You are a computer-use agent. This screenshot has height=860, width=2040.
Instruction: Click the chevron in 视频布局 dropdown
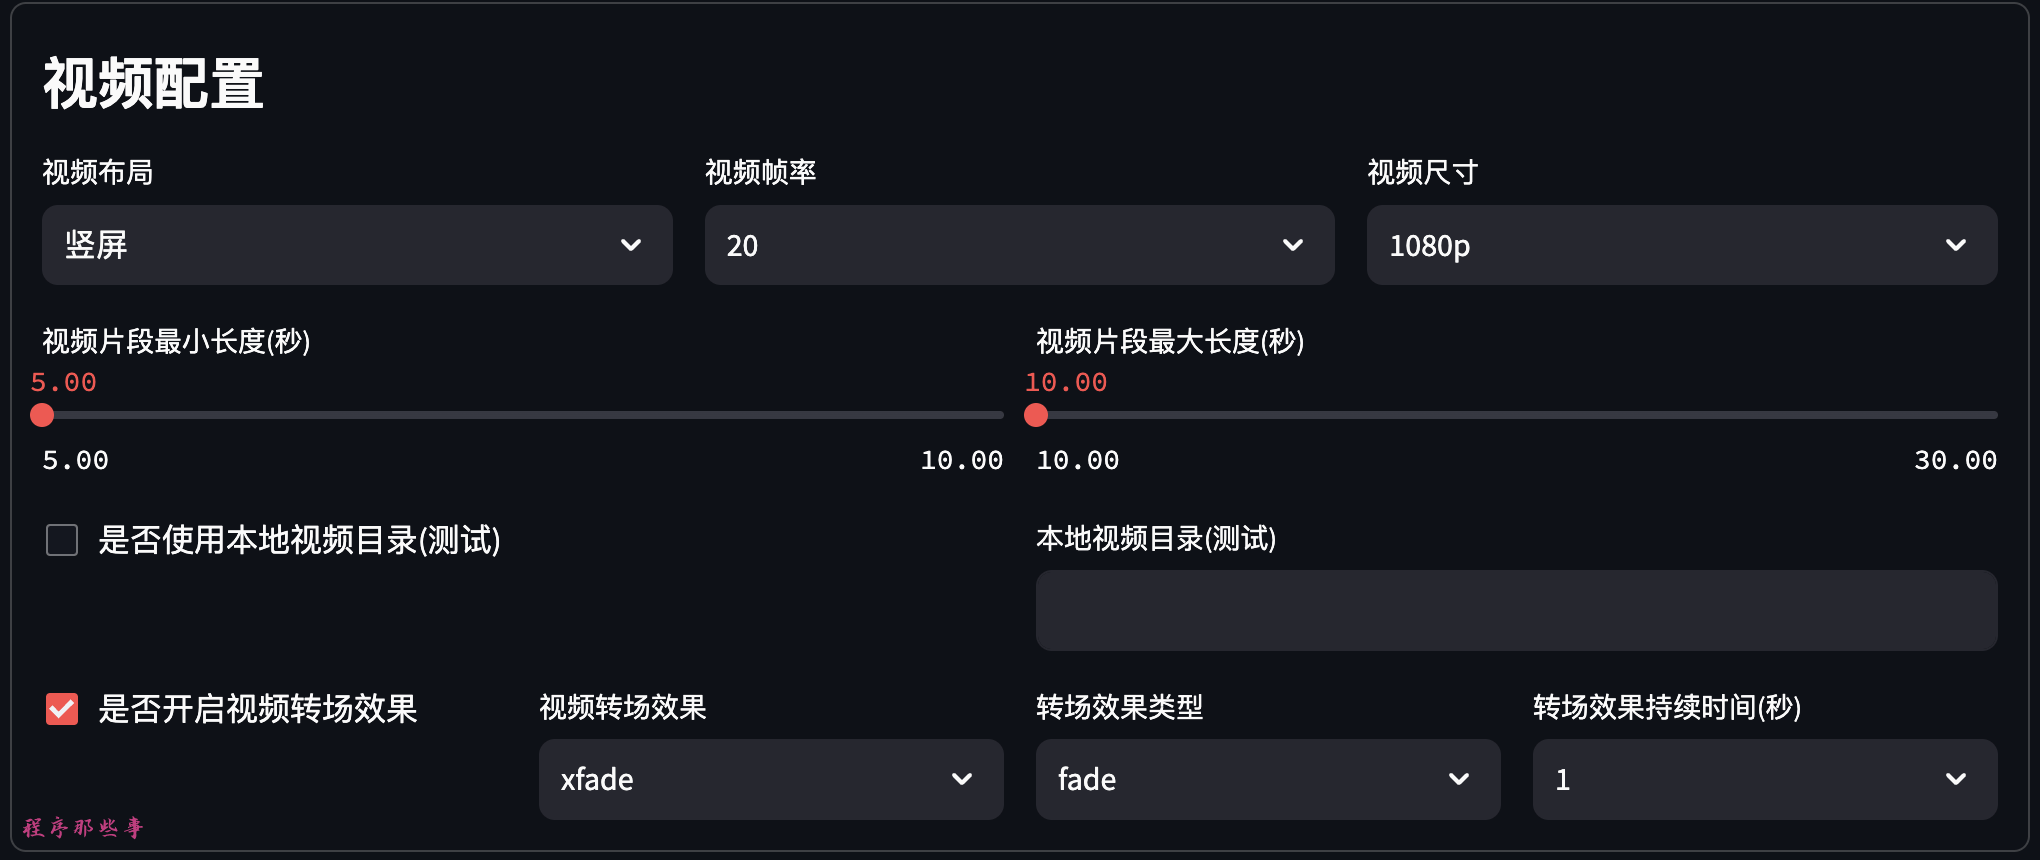click(x=631, y=245)
